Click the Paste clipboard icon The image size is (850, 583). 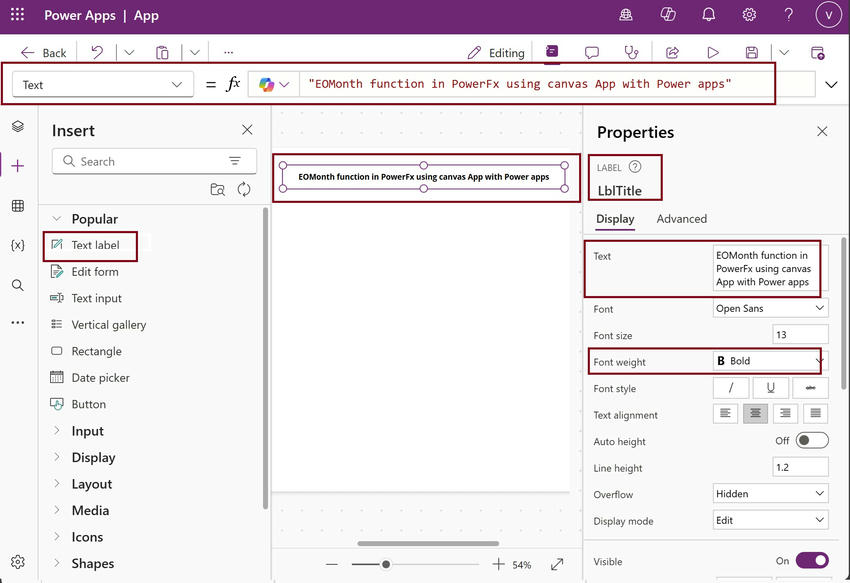click(x=162, y=53)
